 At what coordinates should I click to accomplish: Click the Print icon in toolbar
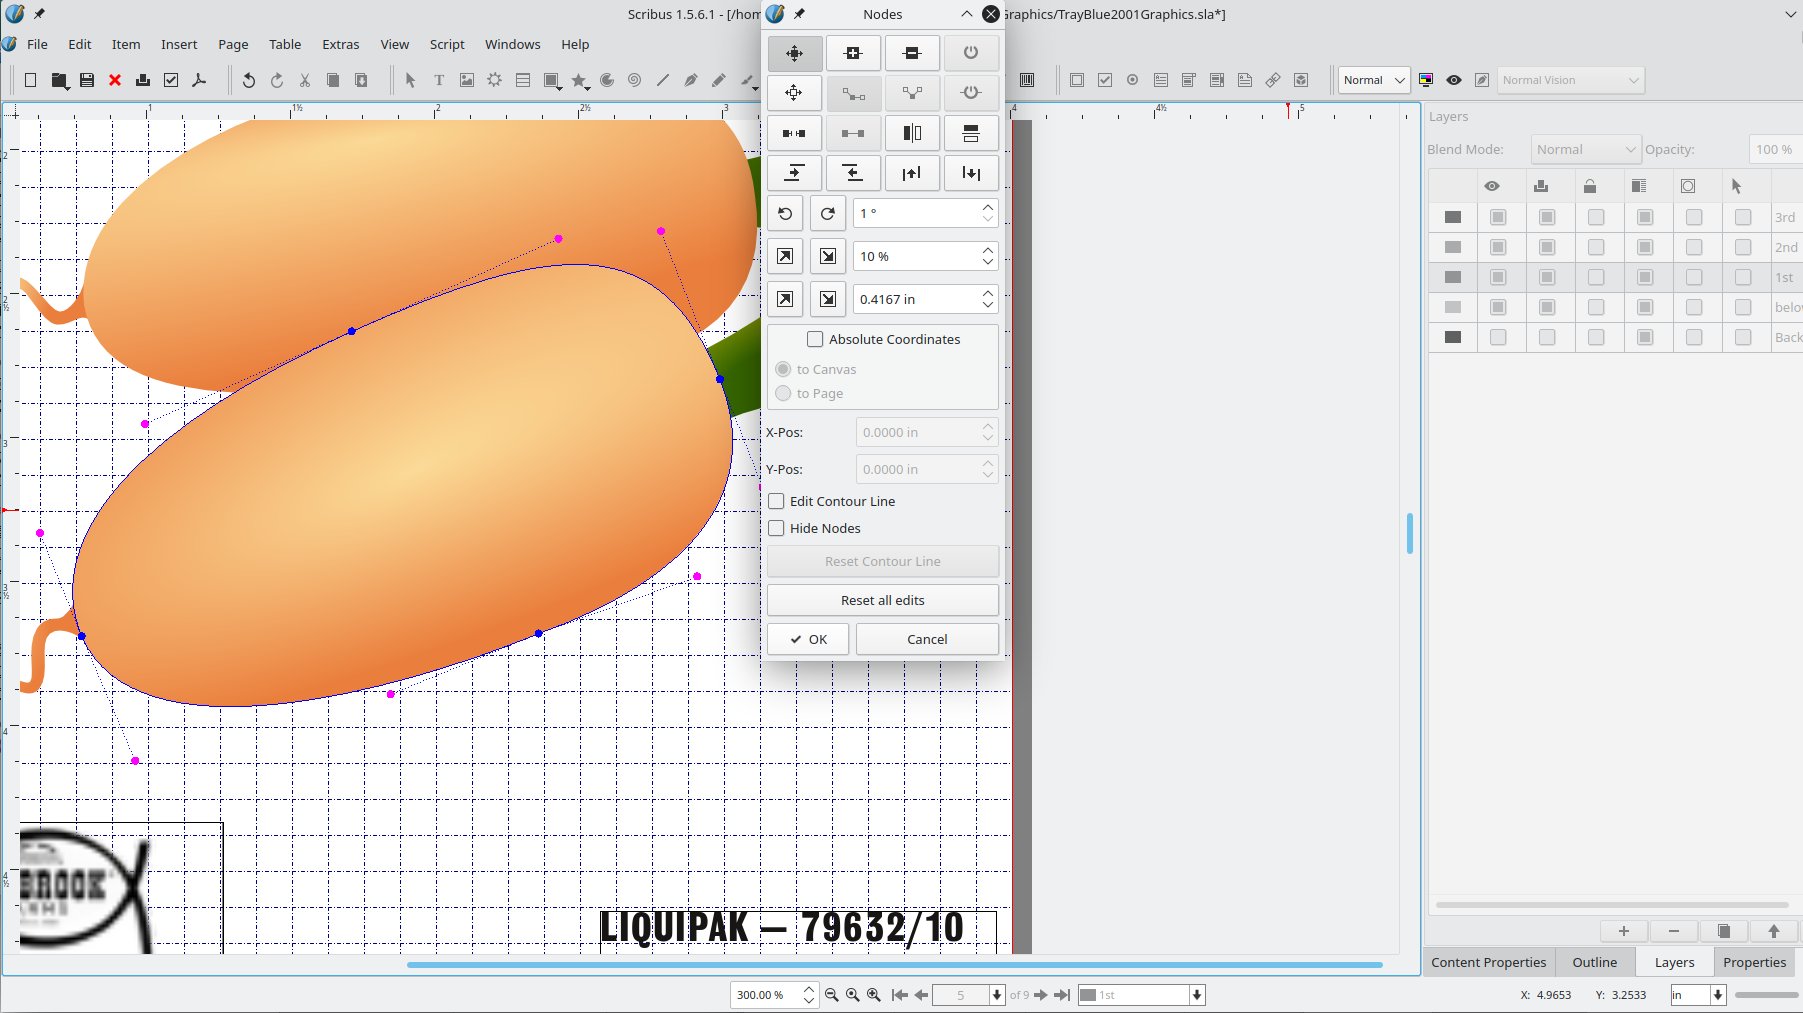143,80
